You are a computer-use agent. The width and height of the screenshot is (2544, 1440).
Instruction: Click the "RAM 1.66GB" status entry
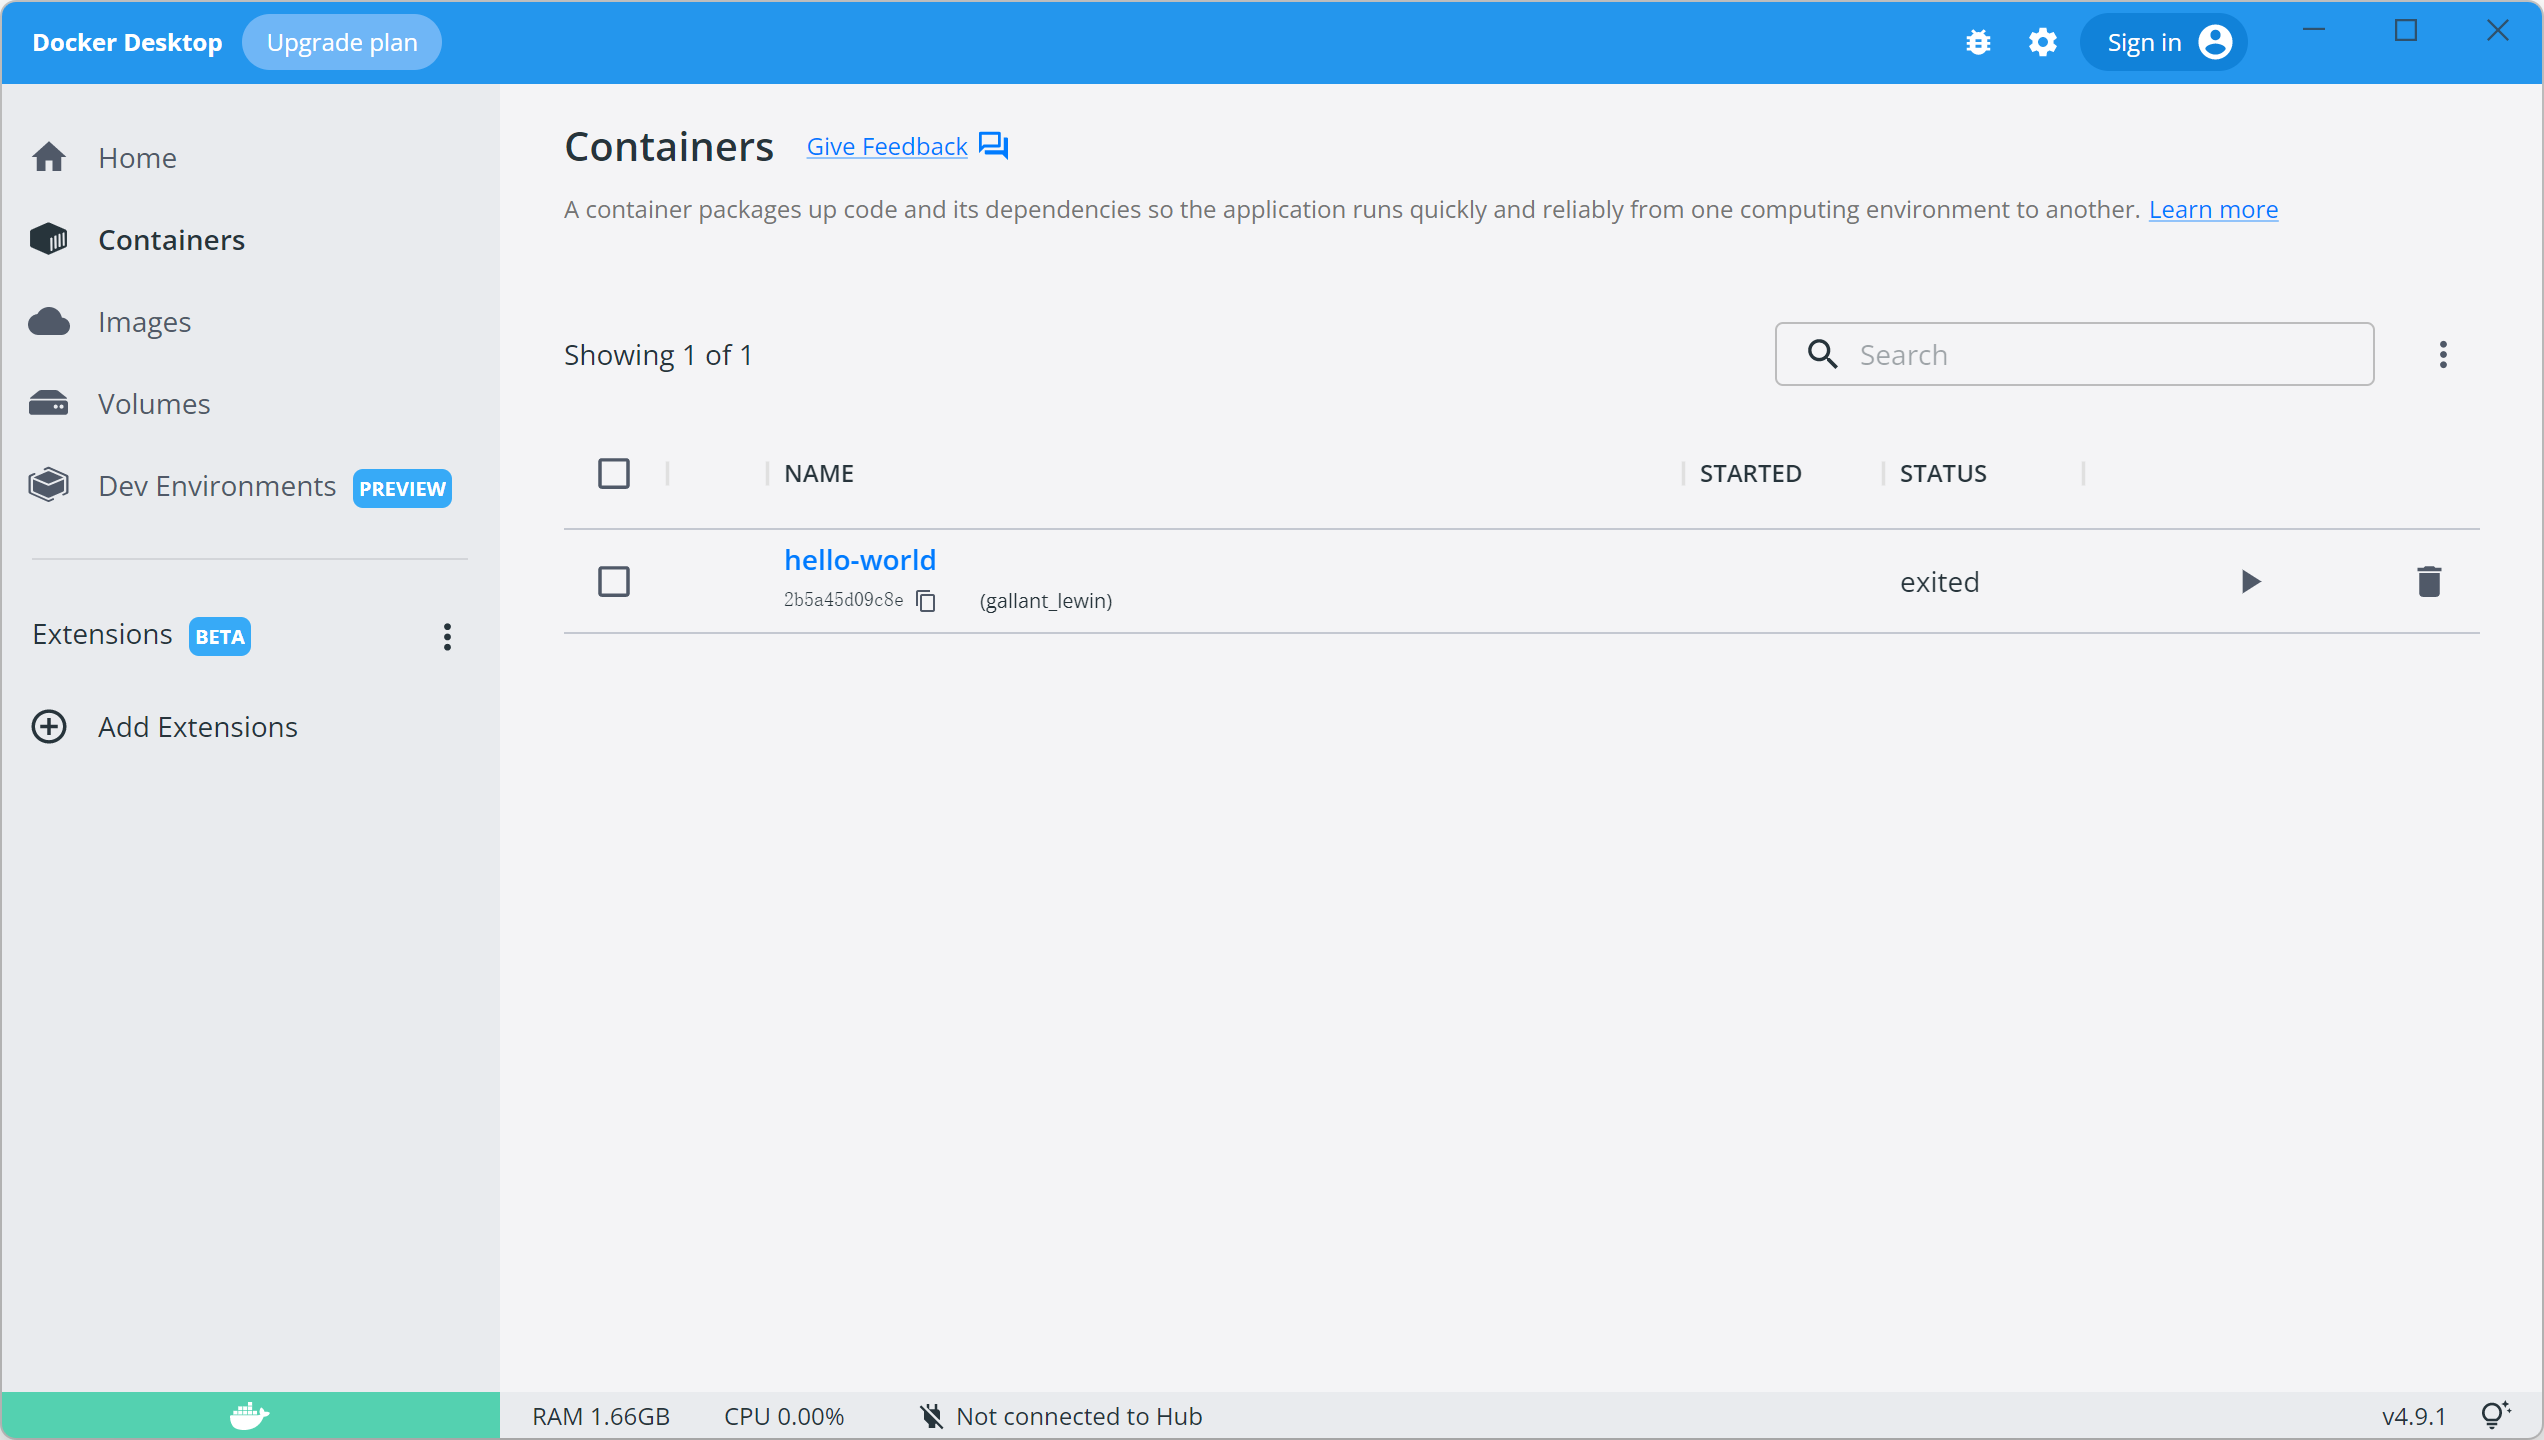tap(601, 1416)
